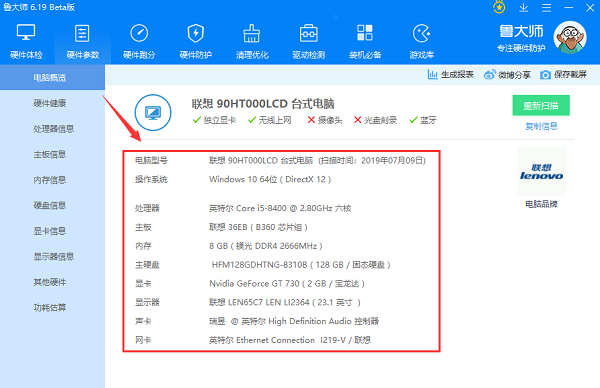Click the 保存截屏 camera screenshot icon
Viewport: 600px width, 388px height.
click(x=545, y=75)
